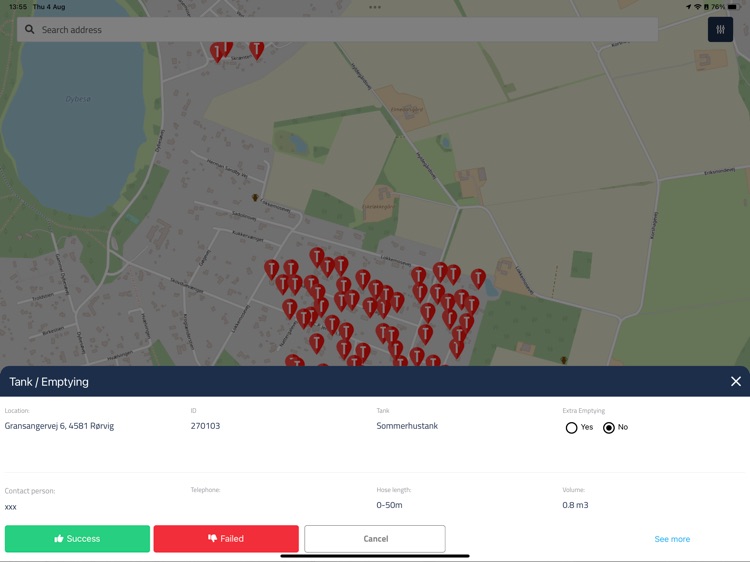Open the See more link

672,539
